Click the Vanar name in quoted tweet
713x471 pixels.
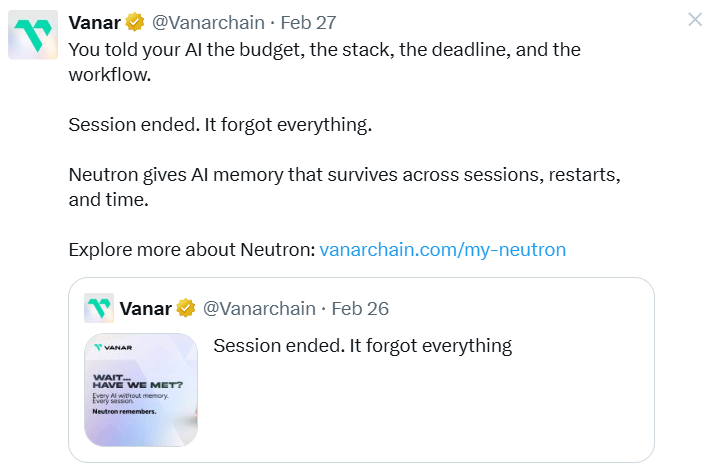click(x=145, y=308)
